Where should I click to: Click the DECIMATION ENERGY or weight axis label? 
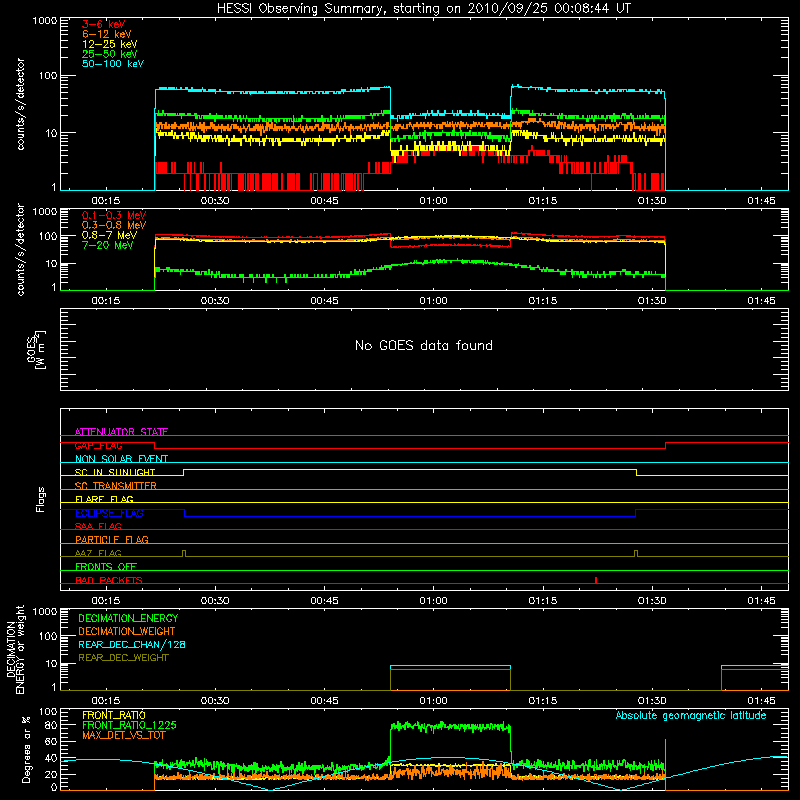coord(15,649)
